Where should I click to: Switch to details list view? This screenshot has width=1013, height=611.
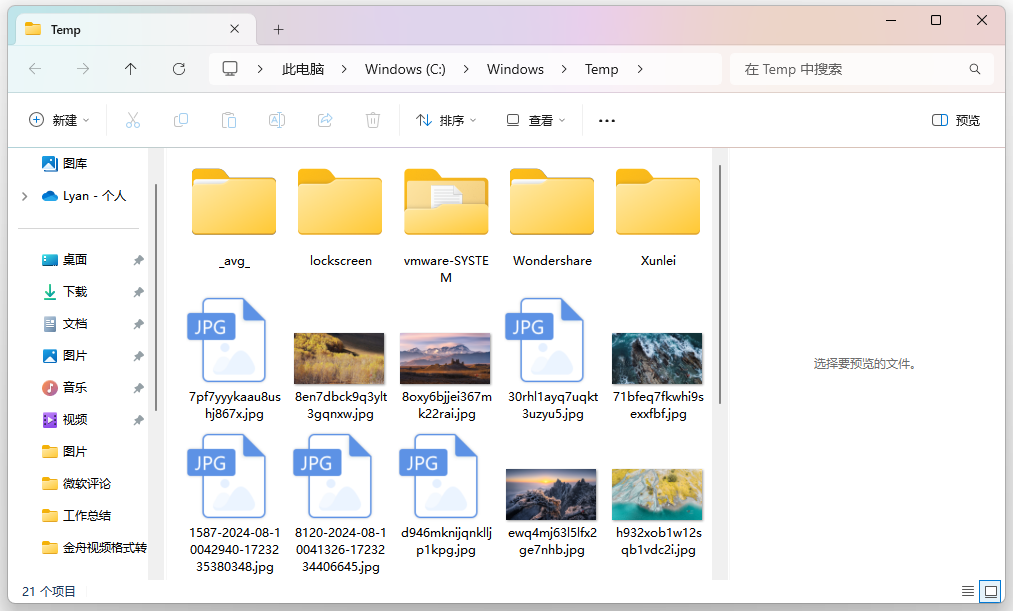(967, 591)
